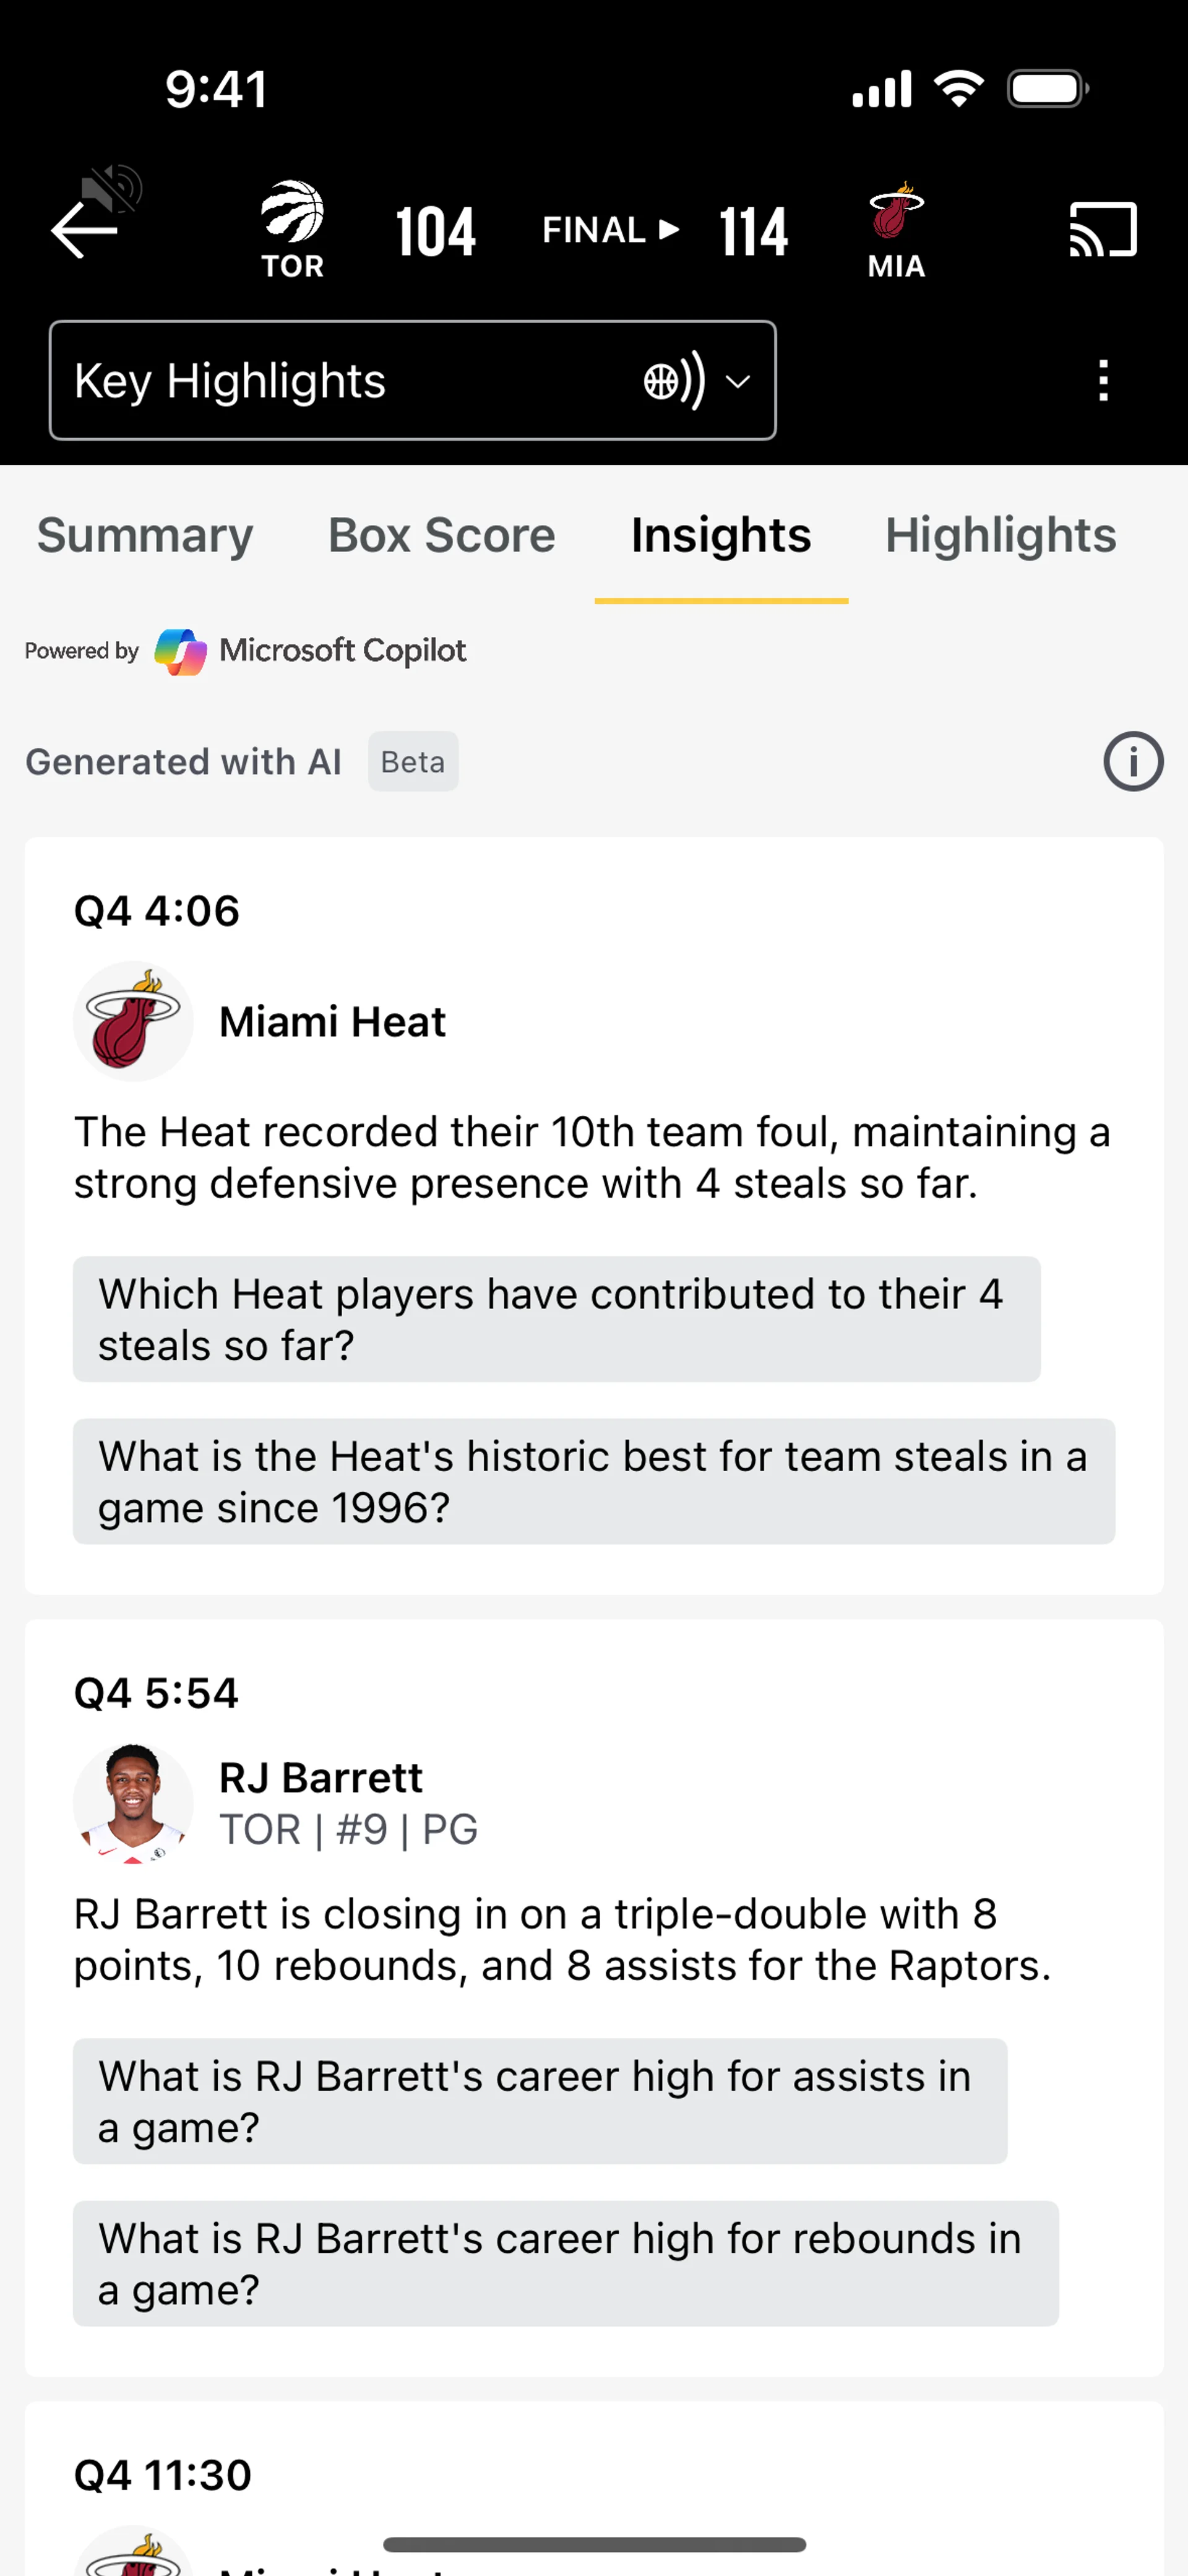Tap the chevron on Key Highlights selector

(738, 382)
